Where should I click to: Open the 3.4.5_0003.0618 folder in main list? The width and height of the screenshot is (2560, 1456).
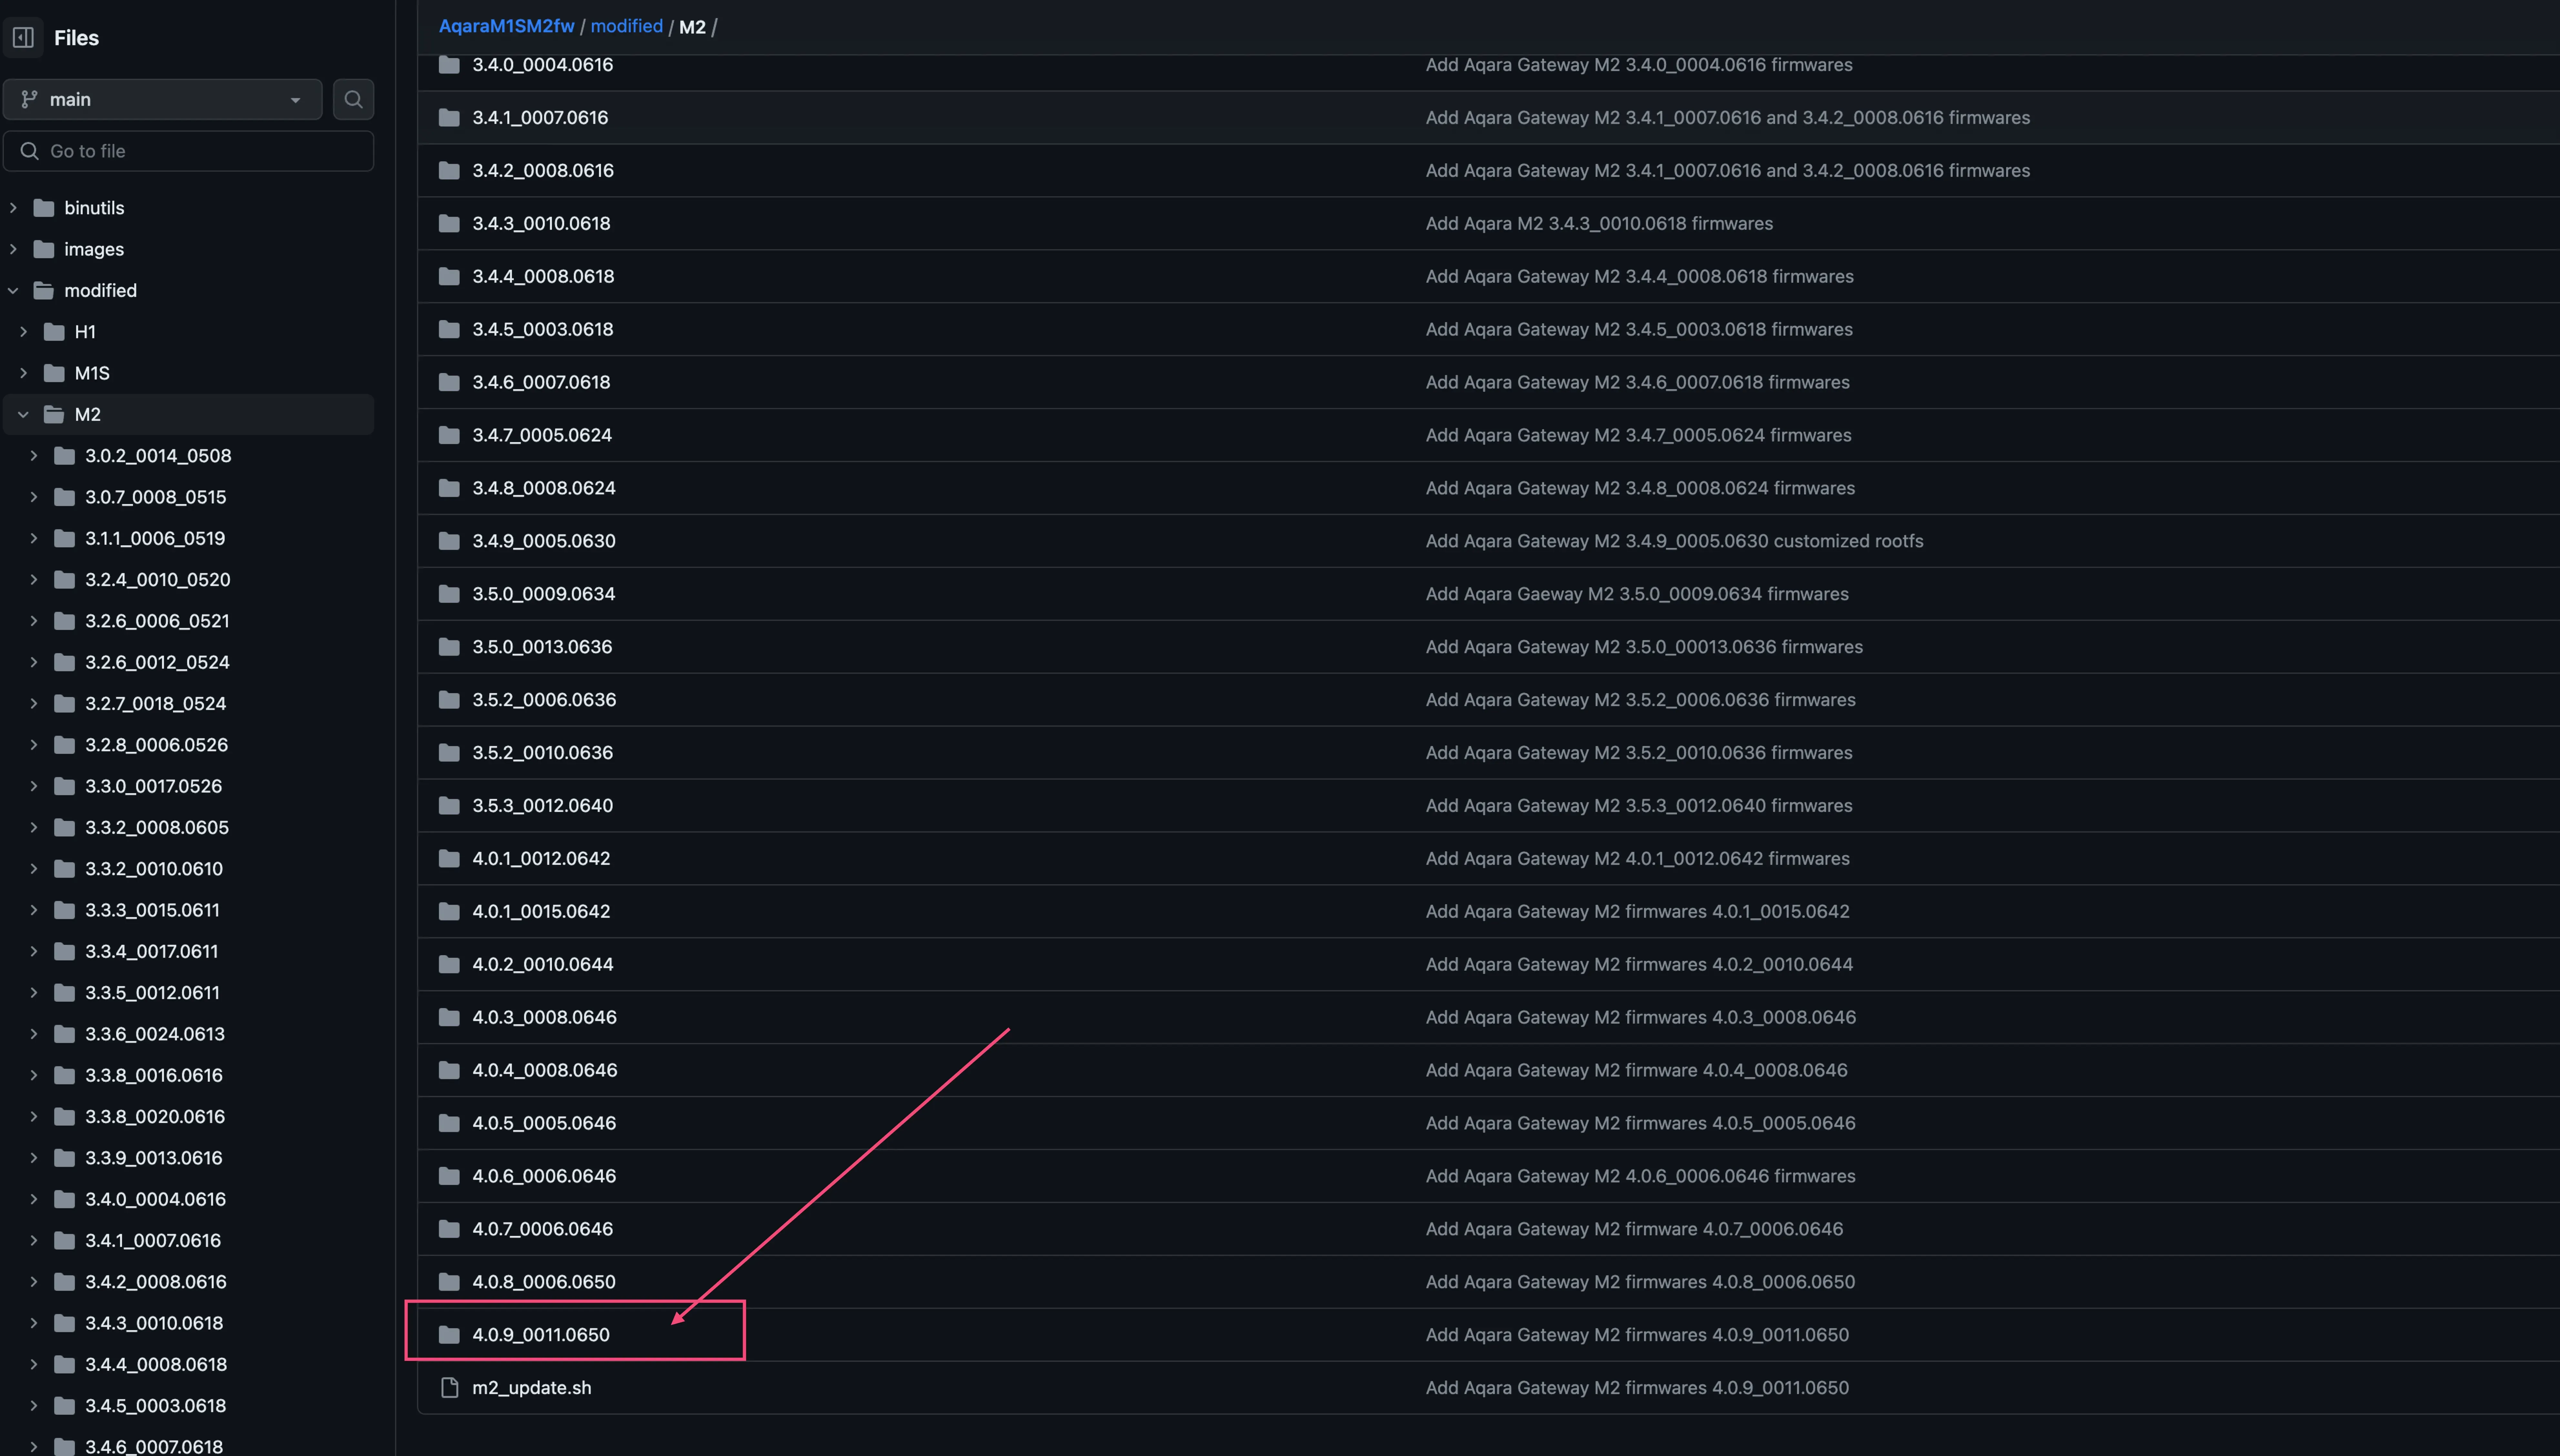pyautogui.click(x=543, y=329)
